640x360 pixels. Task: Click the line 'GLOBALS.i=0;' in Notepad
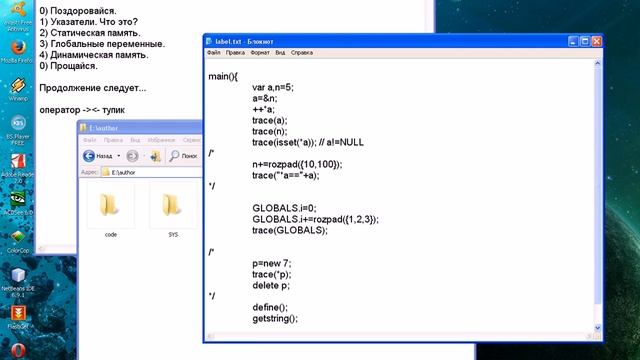284,208
